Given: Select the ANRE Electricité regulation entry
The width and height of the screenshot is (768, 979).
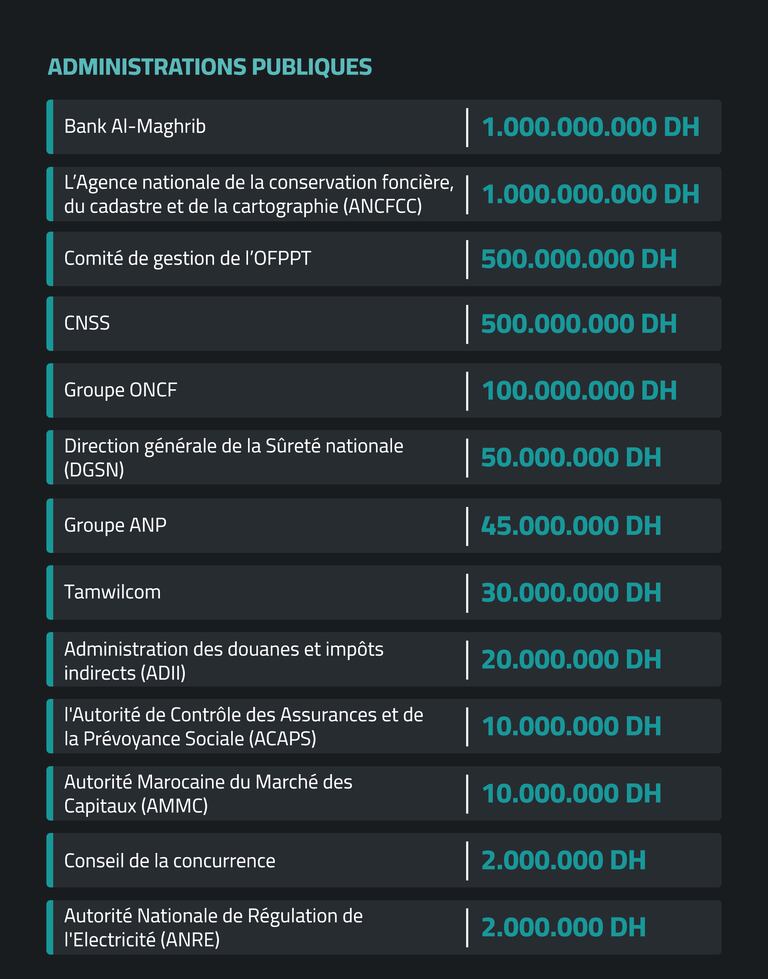Looking at the screenshot, I should pyautogui.click(x=213, y=927).
